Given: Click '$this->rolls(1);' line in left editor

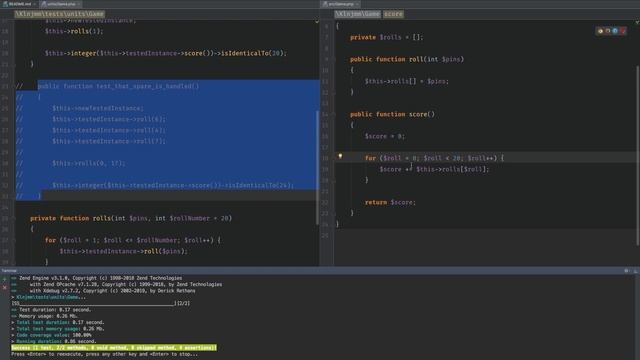Looking at the screenshot, I should (x=74, y=31).
